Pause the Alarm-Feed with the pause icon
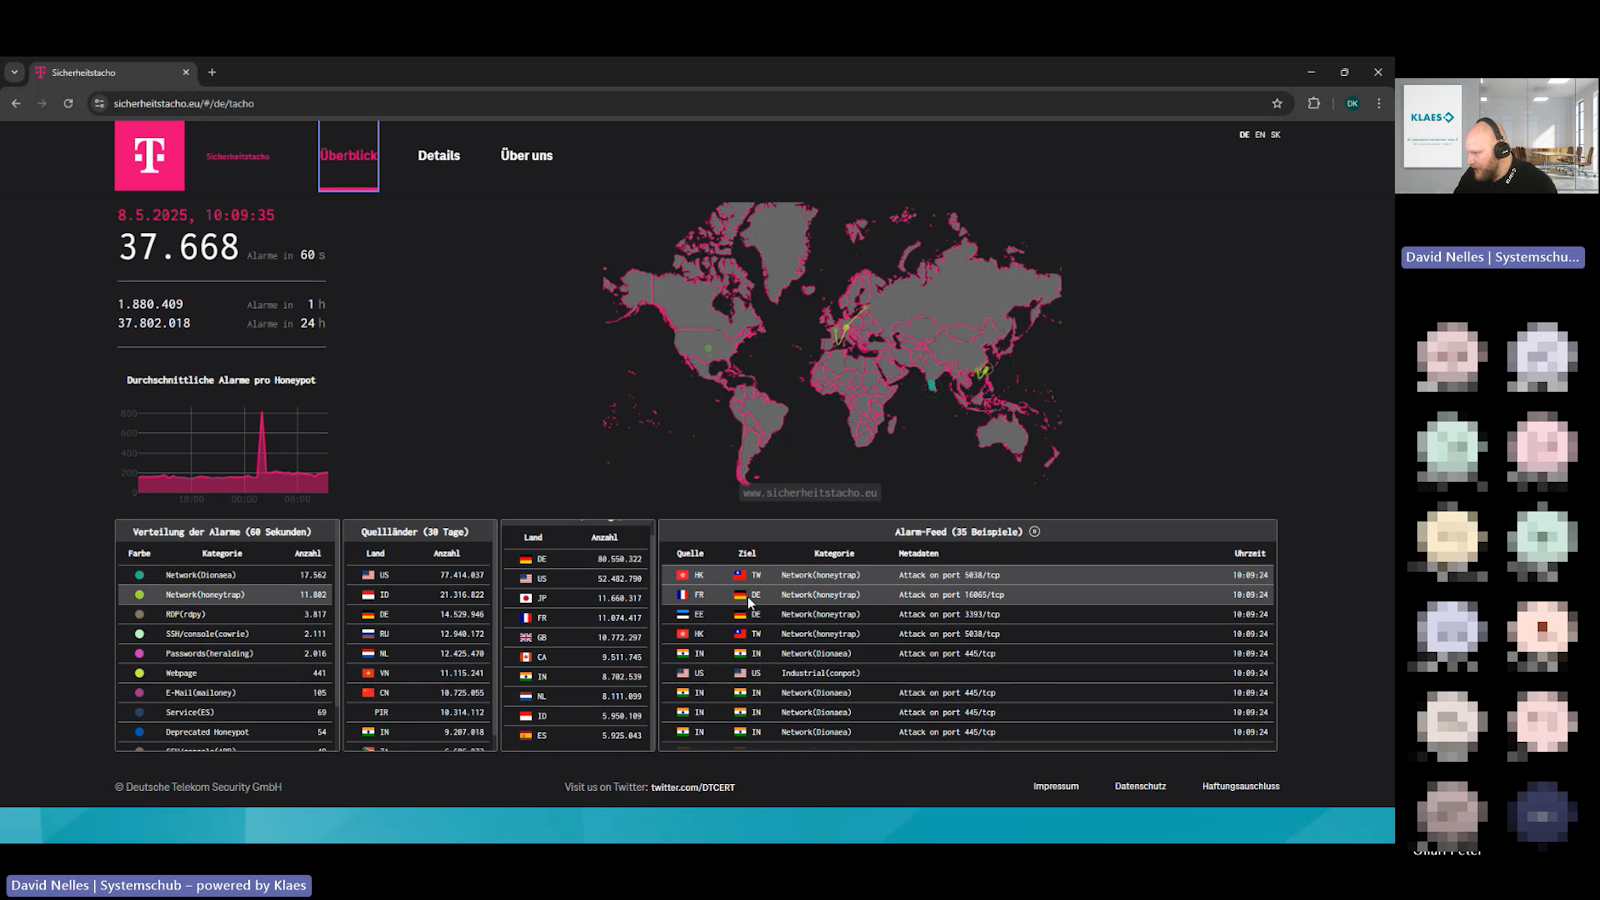Image resolution: width=1600 pixels, height=900 pixels. 1034,532
